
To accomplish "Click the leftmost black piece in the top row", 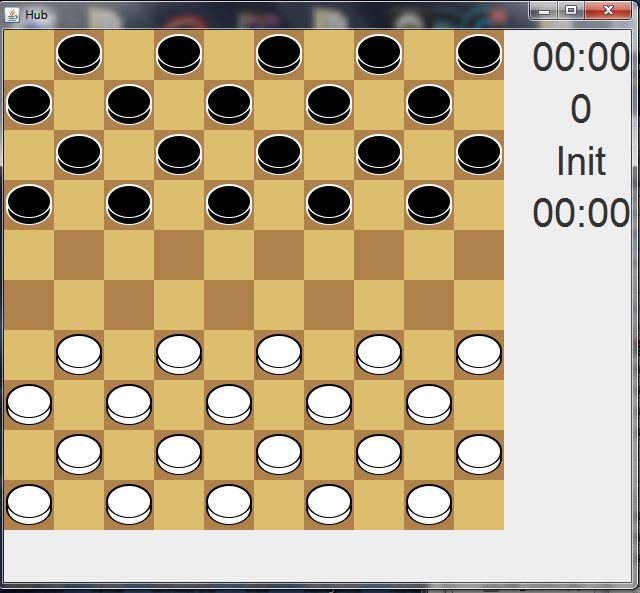I will pyautogui.click(x=79, y=54).
